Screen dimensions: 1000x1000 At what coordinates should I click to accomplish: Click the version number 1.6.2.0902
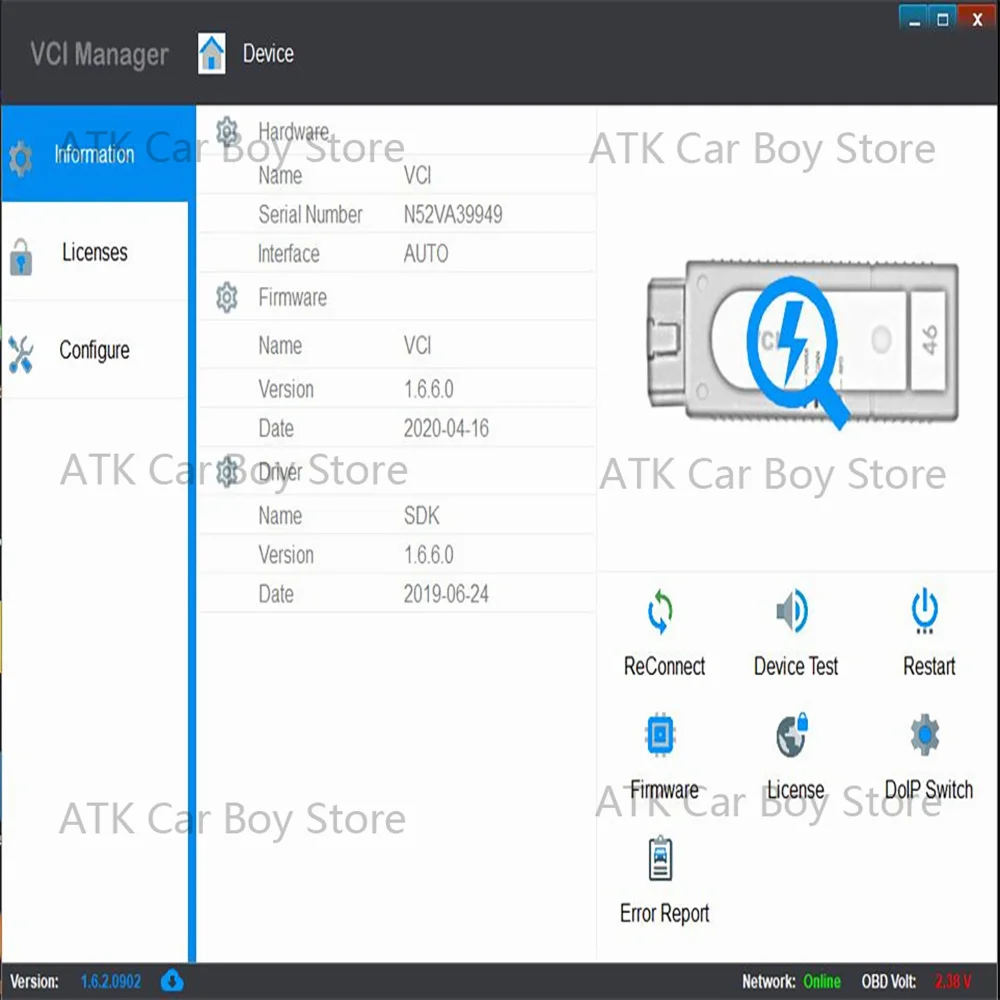[x=110, y=982]
